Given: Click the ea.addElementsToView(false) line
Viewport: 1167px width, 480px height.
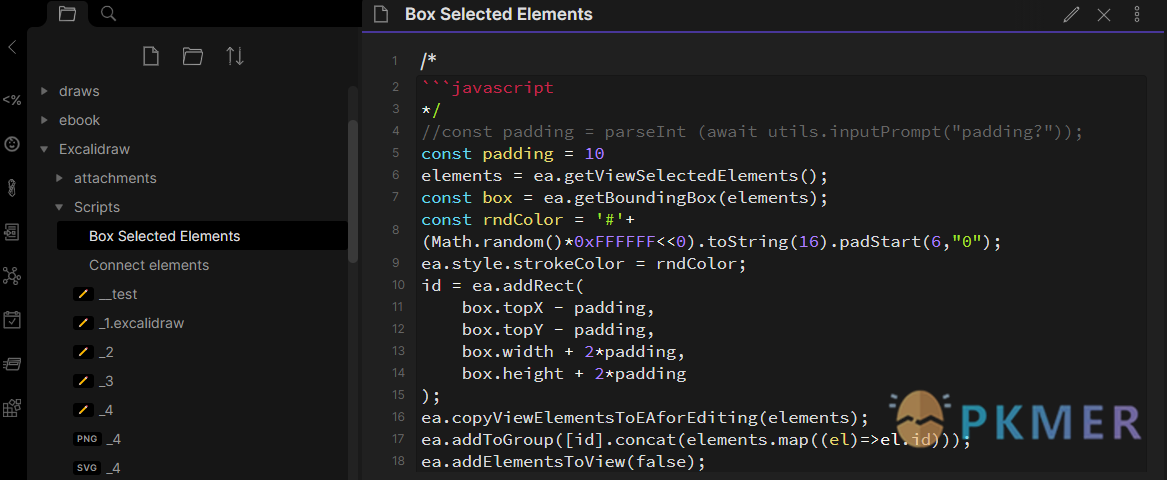Looking at the screenshot, I should click(x=563, y=462).
